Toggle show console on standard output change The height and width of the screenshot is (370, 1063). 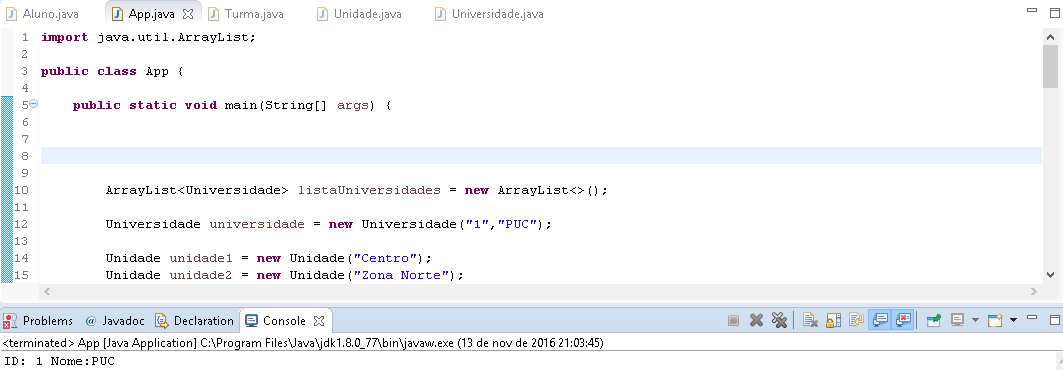click(880, 321)
